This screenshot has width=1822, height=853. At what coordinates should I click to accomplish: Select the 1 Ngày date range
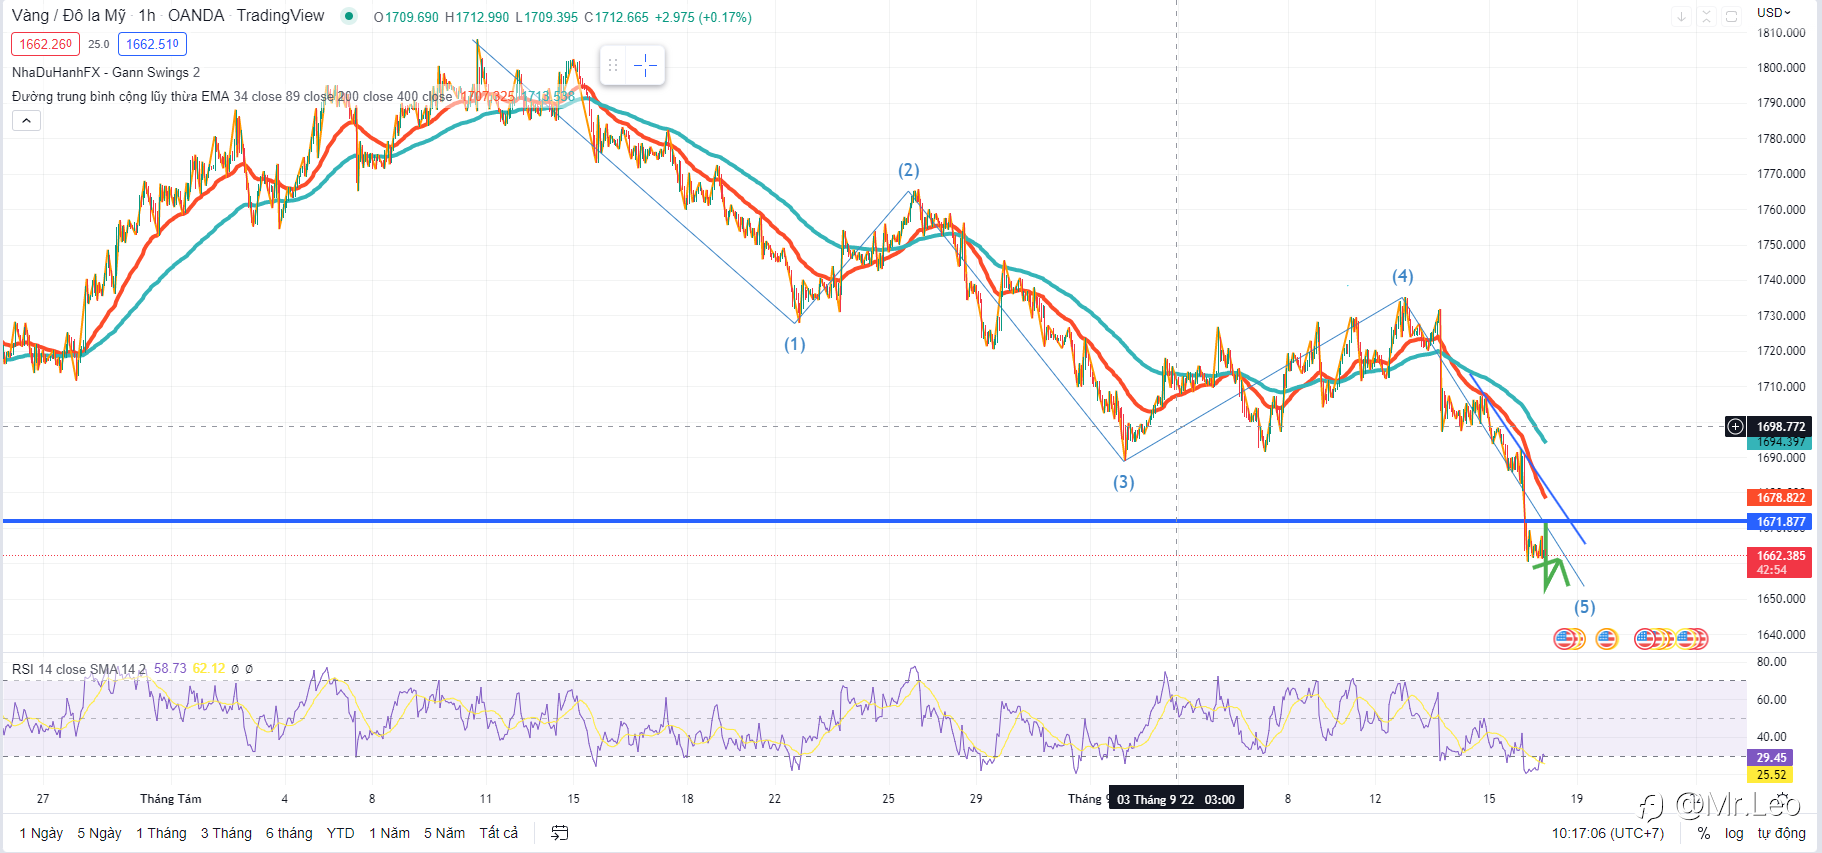(x=41, y=833)
